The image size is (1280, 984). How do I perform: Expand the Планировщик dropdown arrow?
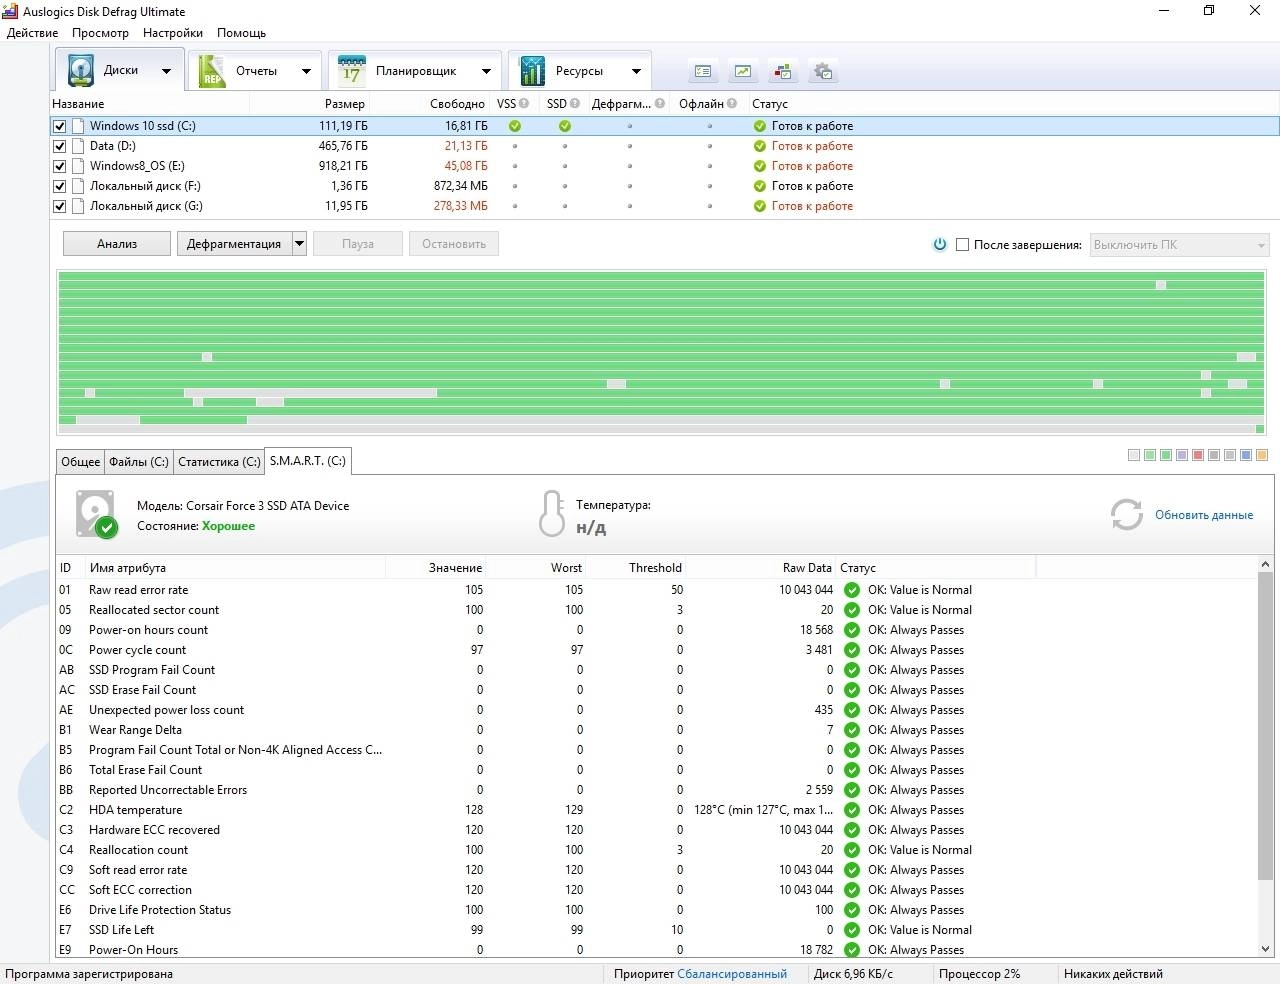tap(486, 71)
